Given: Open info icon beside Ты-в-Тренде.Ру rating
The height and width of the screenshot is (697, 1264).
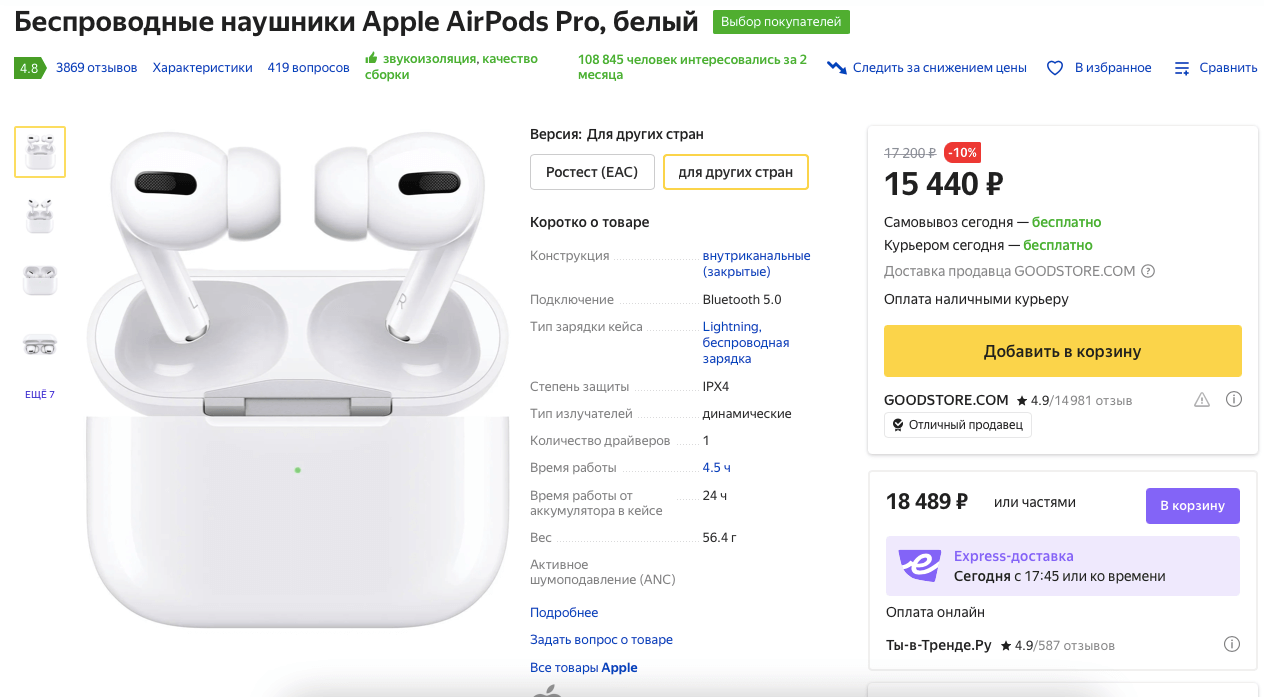Looking at the screenshot, I should 1233,644.
